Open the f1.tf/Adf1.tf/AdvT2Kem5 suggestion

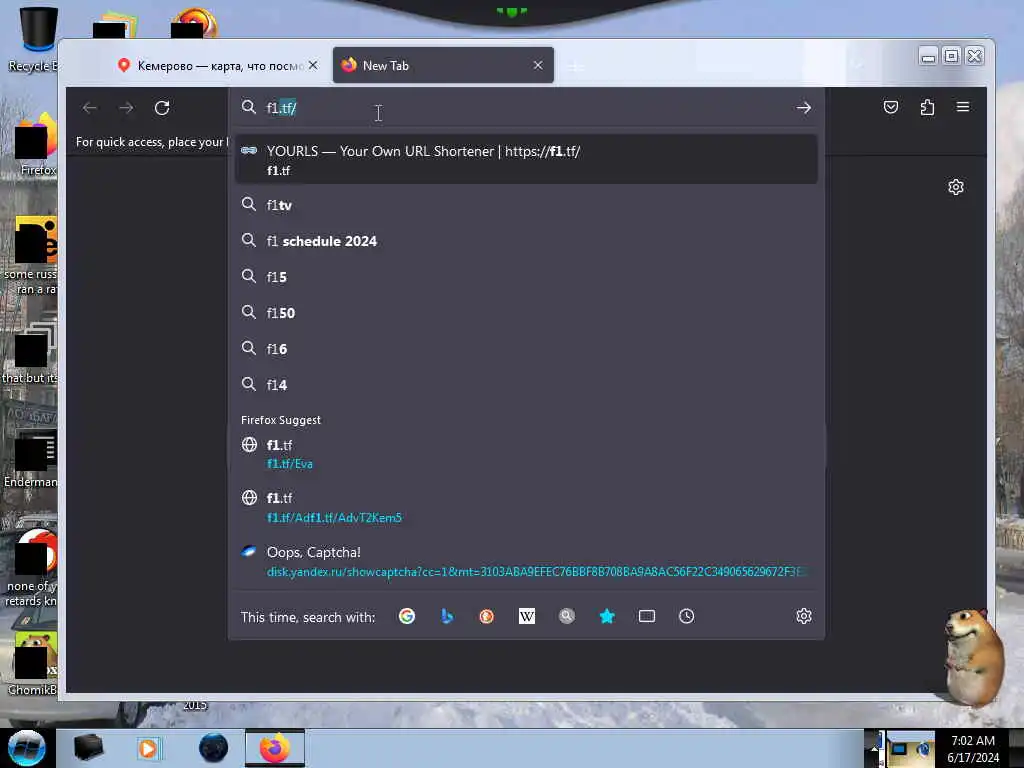coord(526,507)
